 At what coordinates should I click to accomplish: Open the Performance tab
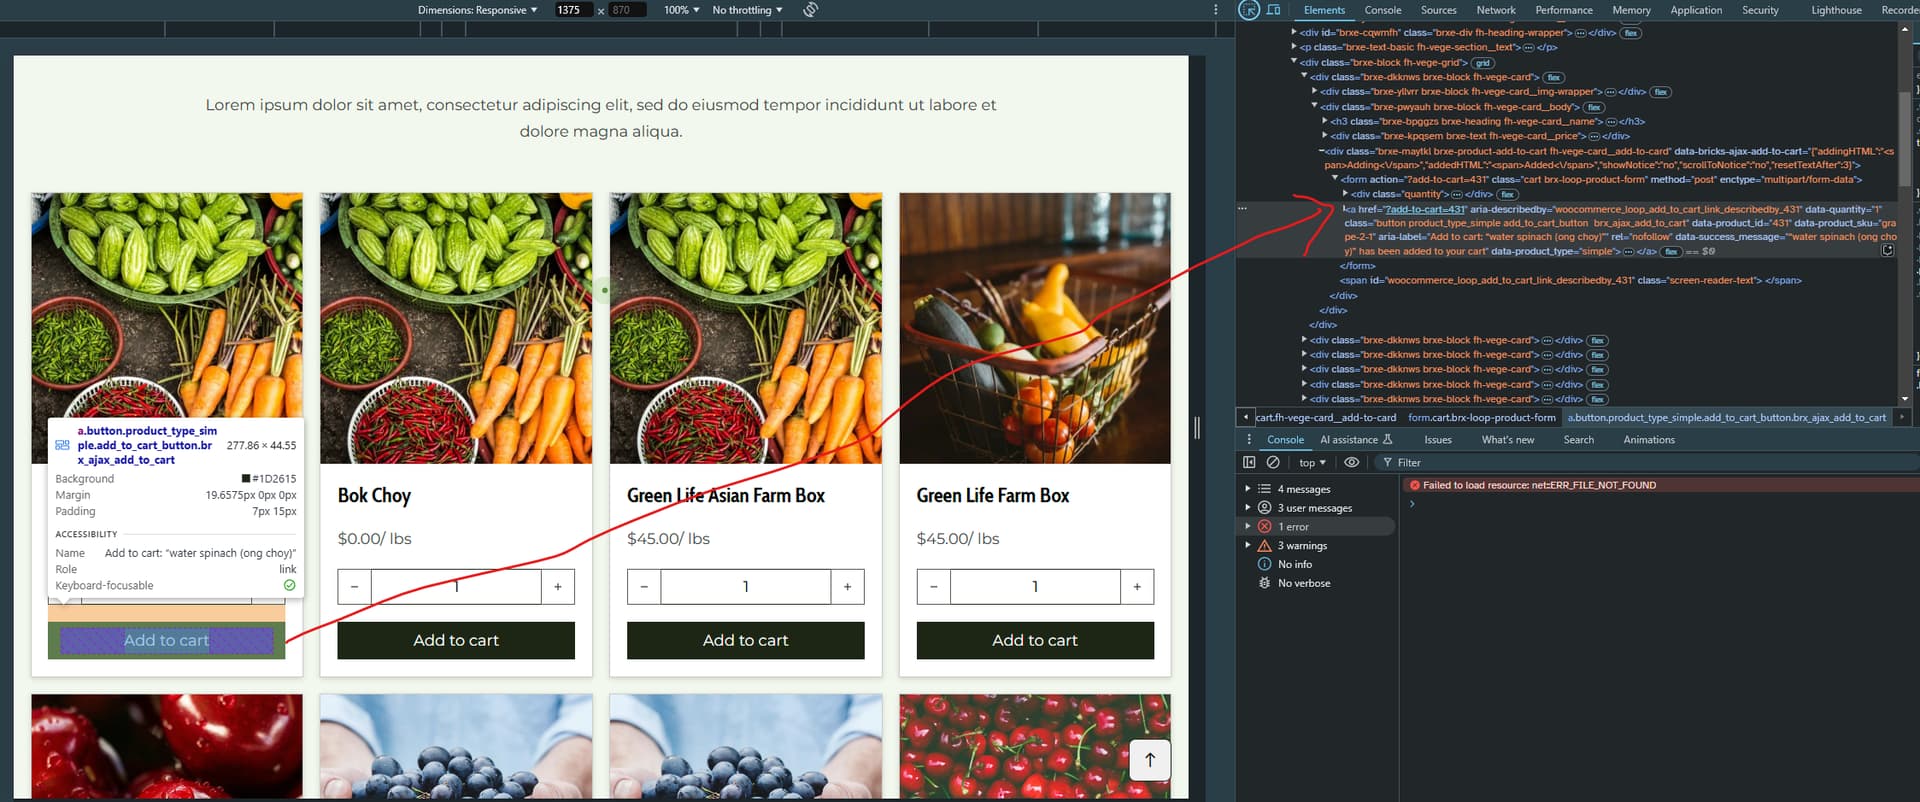click(1564, 10)
